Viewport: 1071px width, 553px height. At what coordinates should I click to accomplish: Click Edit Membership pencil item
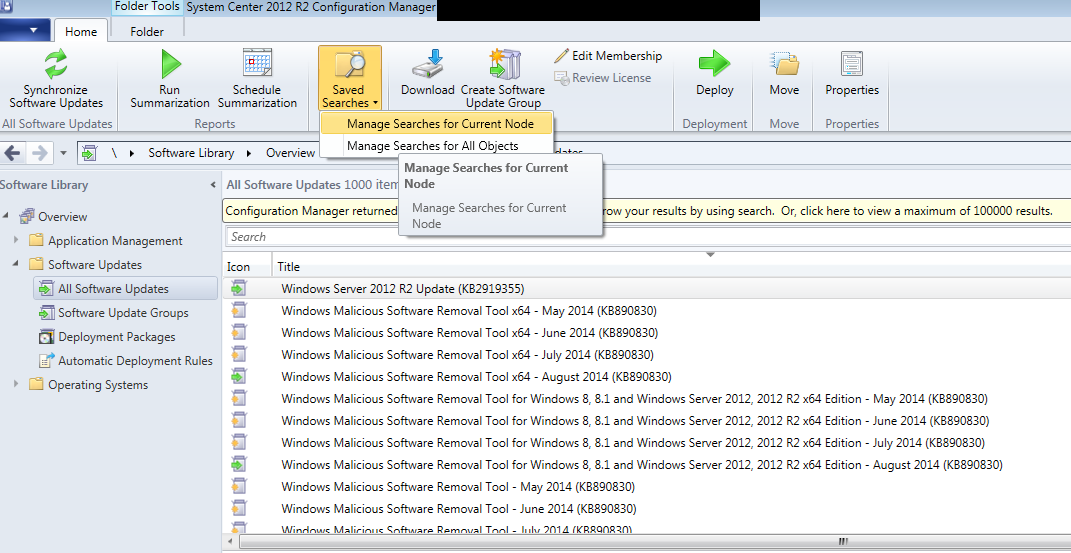coord(608,56)
